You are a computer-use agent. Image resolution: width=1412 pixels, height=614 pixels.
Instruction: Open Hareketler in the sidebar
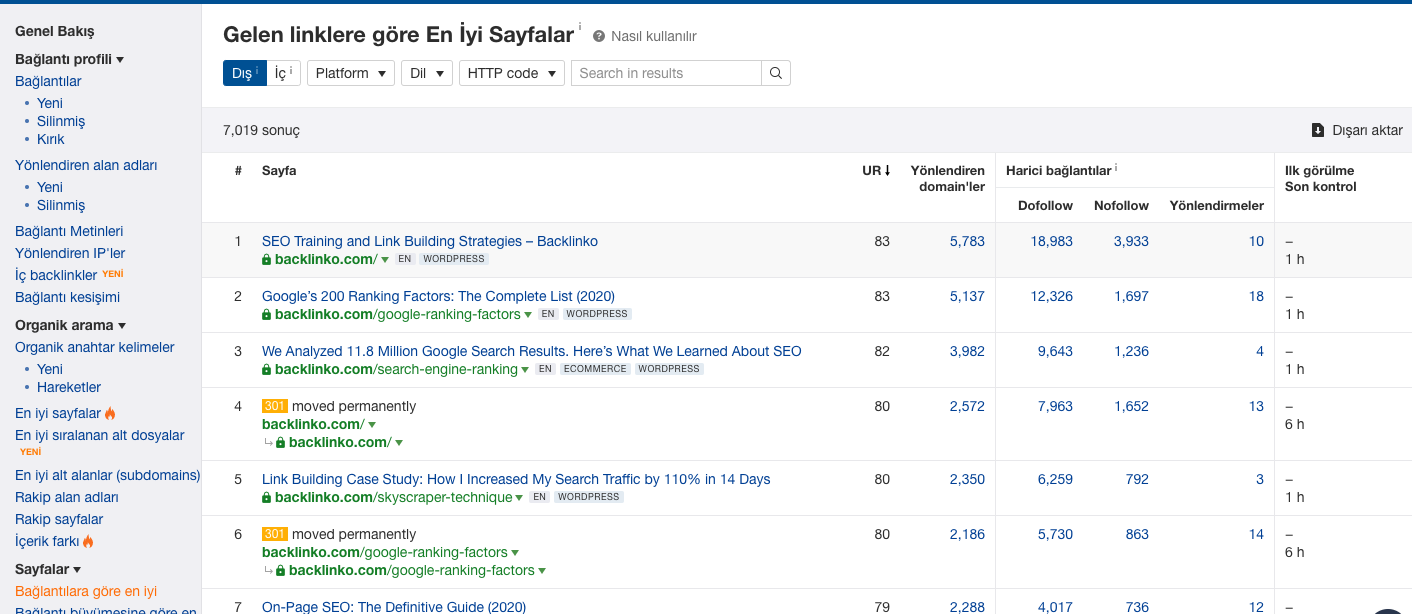tap(69, 387)
